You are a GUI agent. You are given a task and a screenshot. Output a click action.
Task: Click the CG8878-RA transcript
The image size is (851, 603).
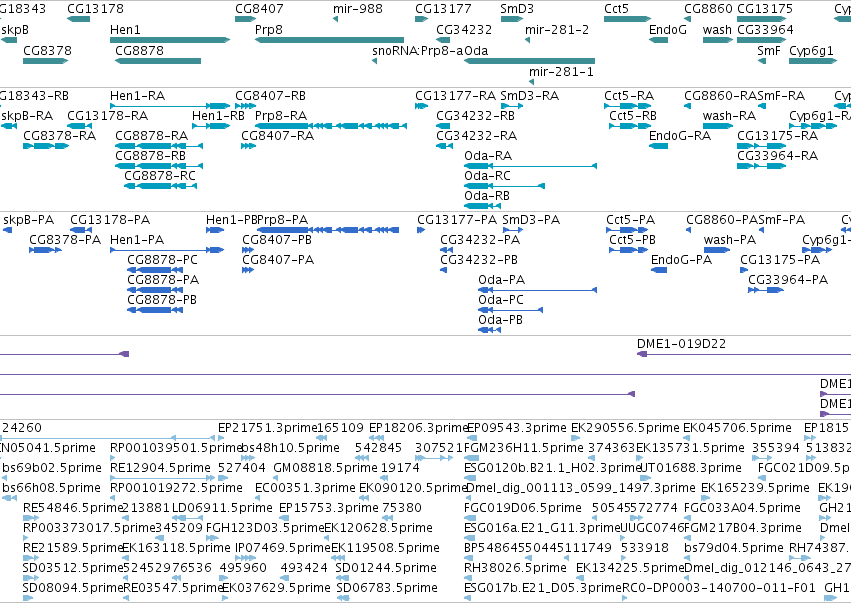pyautogui.click(x=159, y=146)
